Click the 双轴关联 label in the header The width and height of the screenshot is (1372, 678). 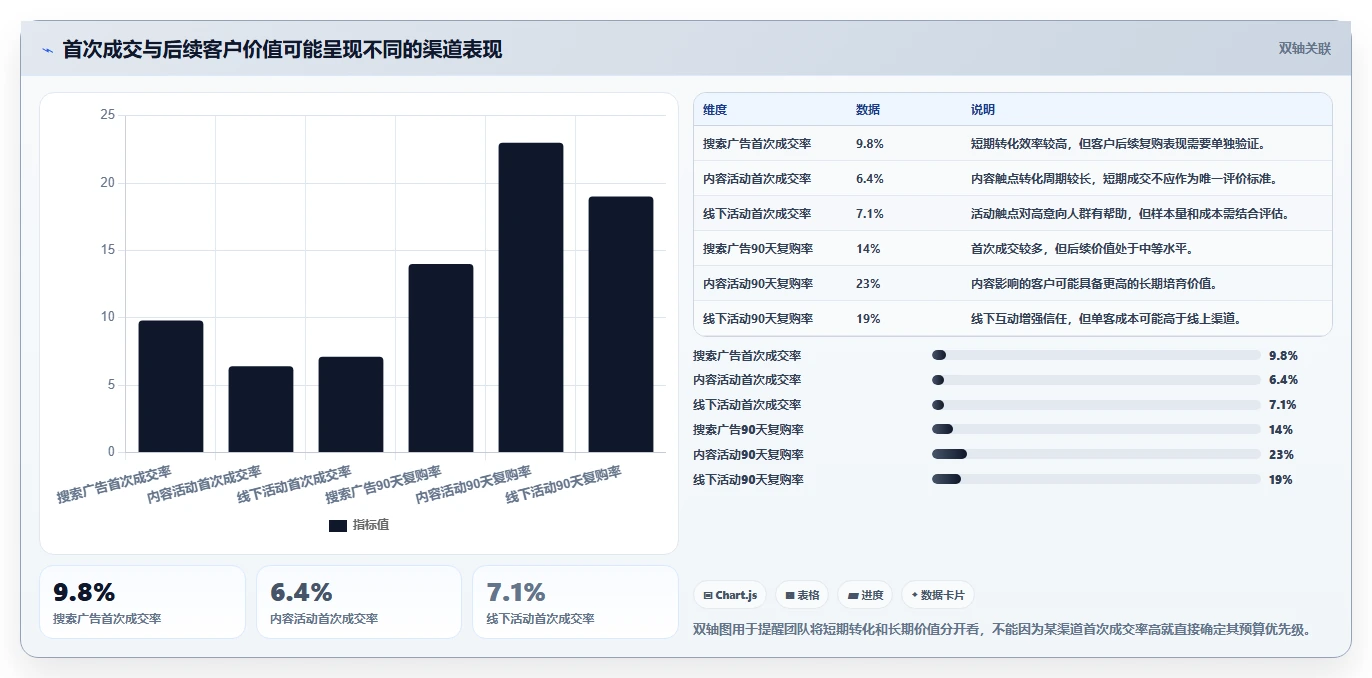pyautogui.click(x=1305, y=49)
